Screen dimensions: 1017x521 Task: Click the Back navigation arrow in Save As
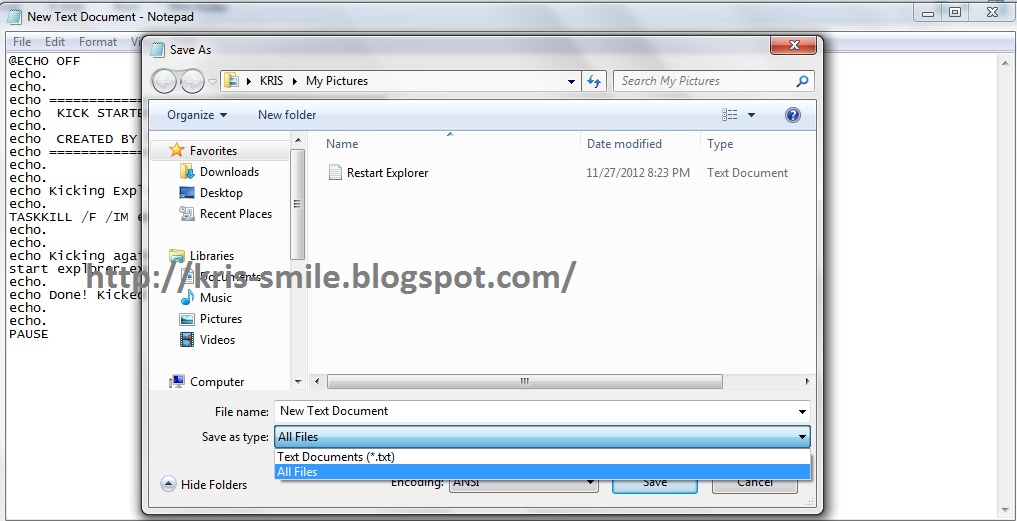pyautogui.click(x=165, y=81)
